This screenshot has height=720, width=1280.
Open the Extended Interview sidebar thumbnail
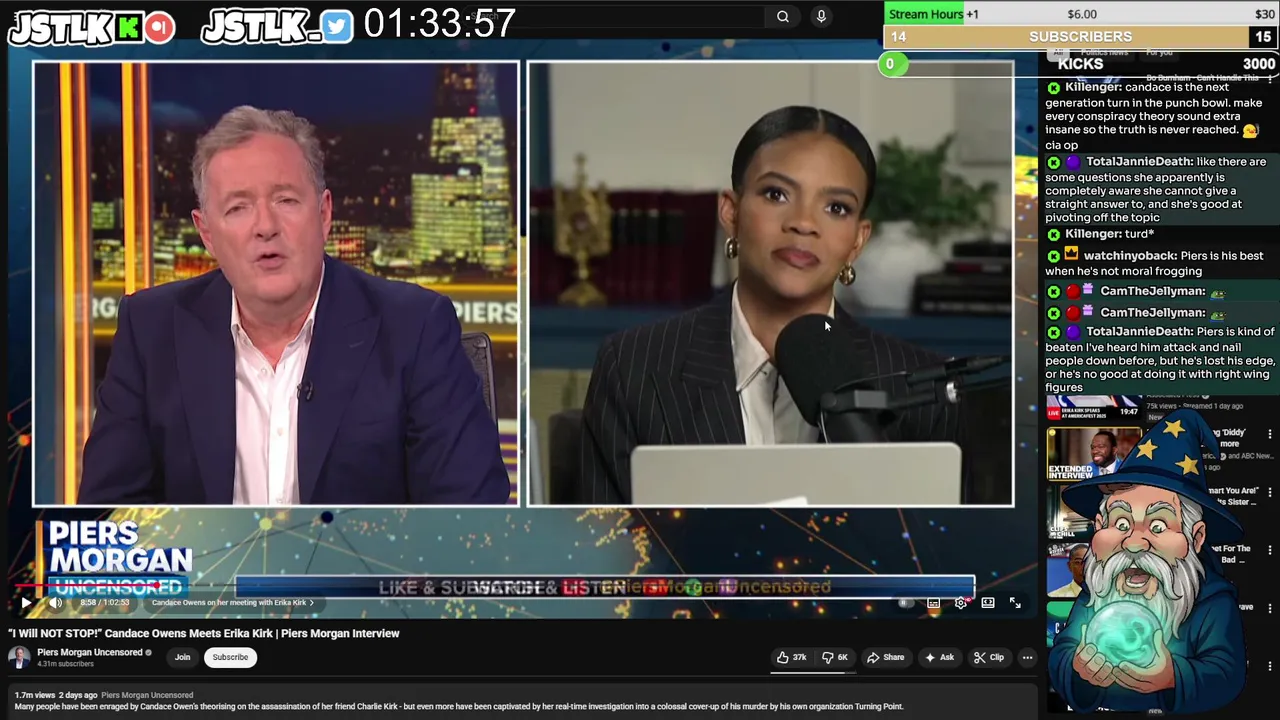[1094, 454]
